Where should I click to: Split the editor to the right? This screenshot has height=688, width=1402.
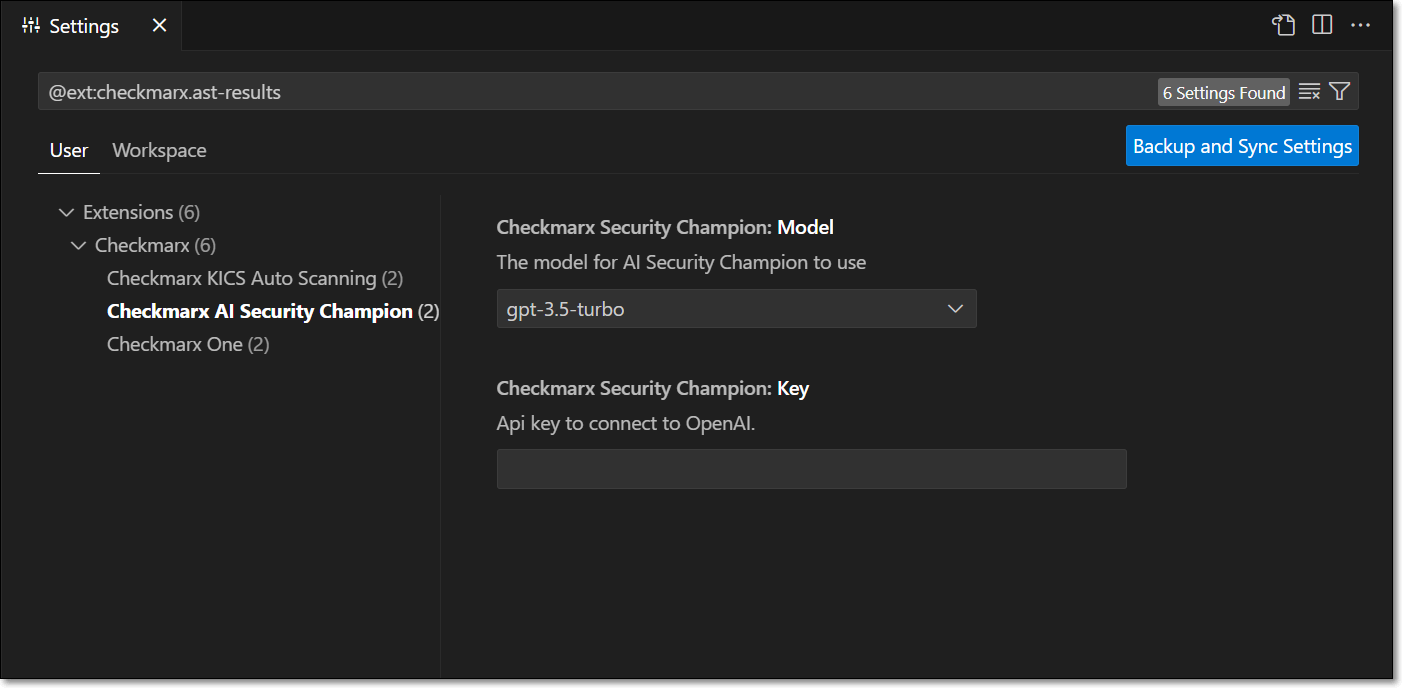click(x=1322, y=25)
